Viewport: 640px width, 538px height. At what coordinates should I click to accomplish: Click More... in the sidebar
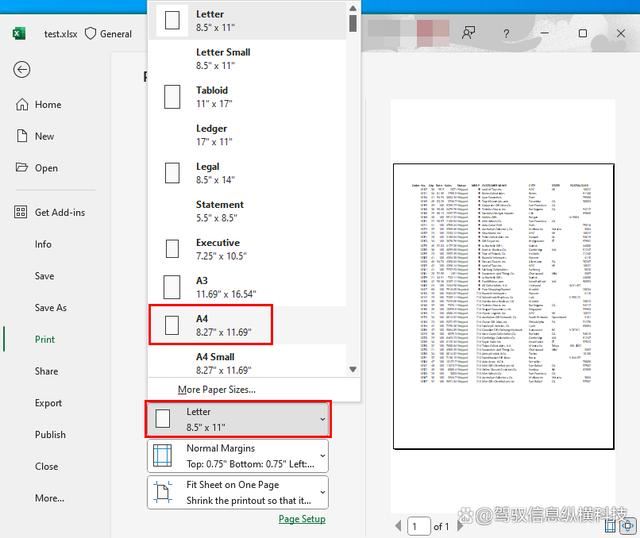[x=49, y=498]
